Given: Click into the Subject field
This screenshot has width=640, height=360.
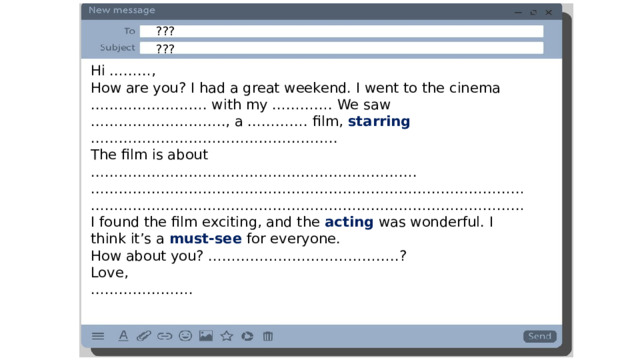Looking at the screenshot, I should [342, 48].
